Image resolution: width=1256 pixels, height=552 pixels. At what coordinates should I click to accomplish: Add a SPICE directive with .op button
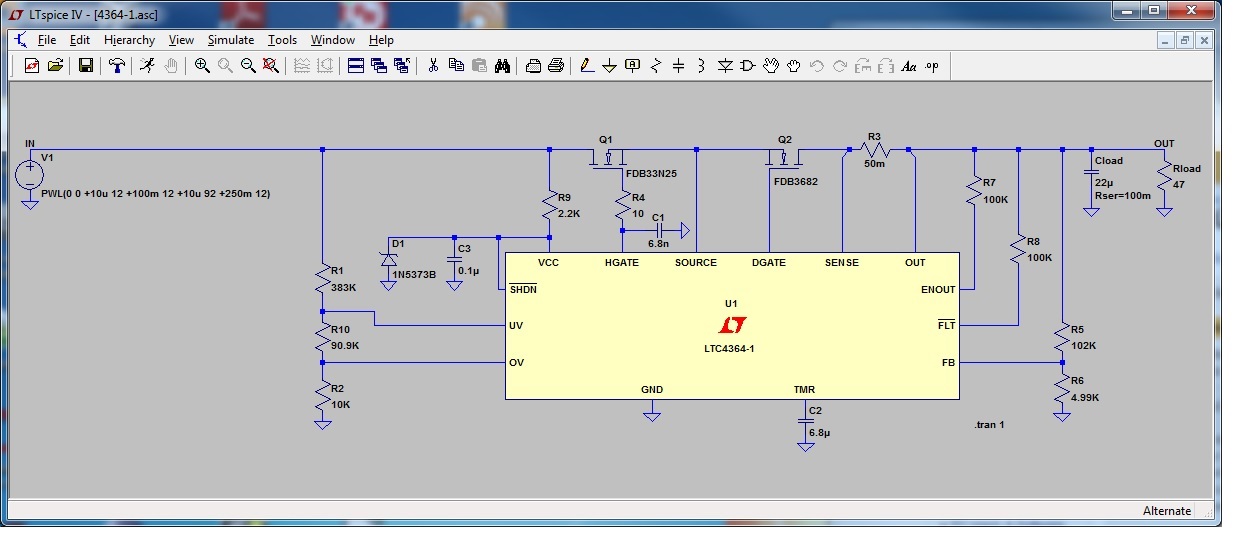tap(932, 66)
